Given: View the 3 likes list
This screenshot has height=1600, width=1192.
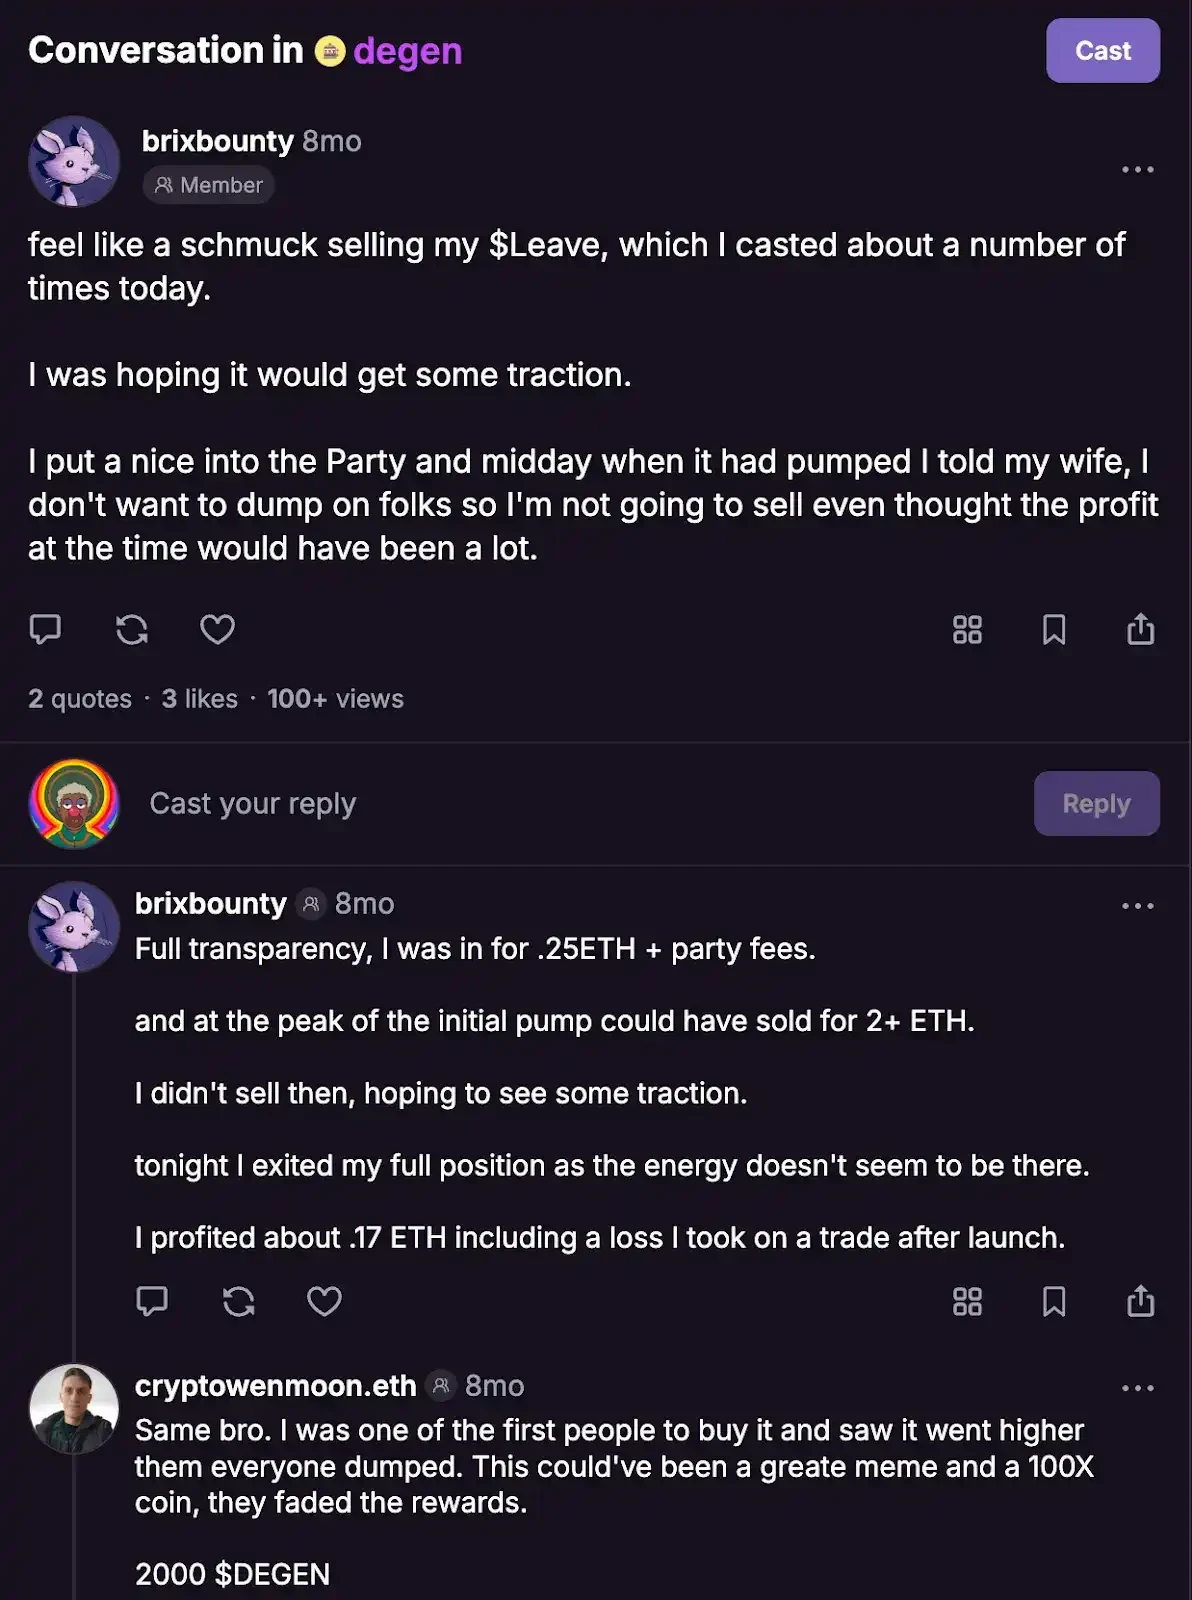Looking at the screenshot, I should pyautogui.click(x=200, y=699).
